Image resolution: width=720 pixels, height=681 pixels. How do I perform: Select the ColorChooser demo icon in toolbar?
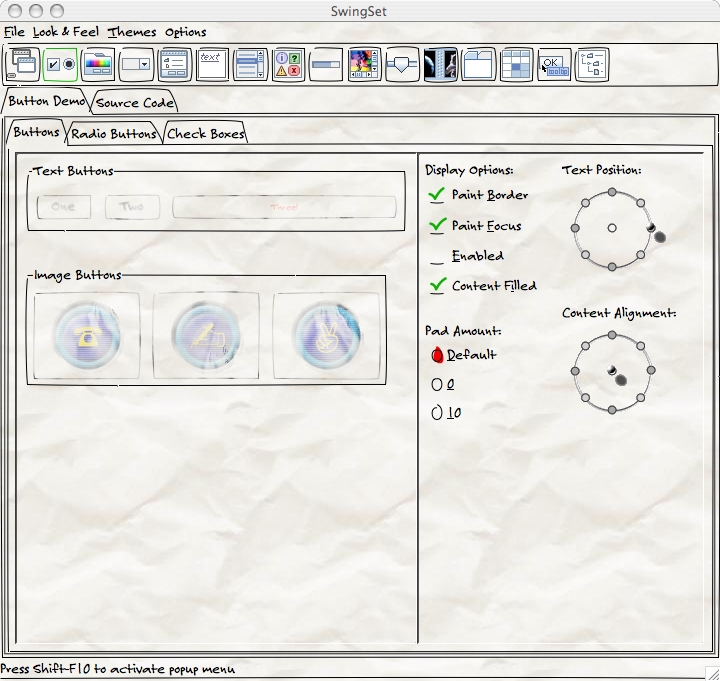coord(98,65)
